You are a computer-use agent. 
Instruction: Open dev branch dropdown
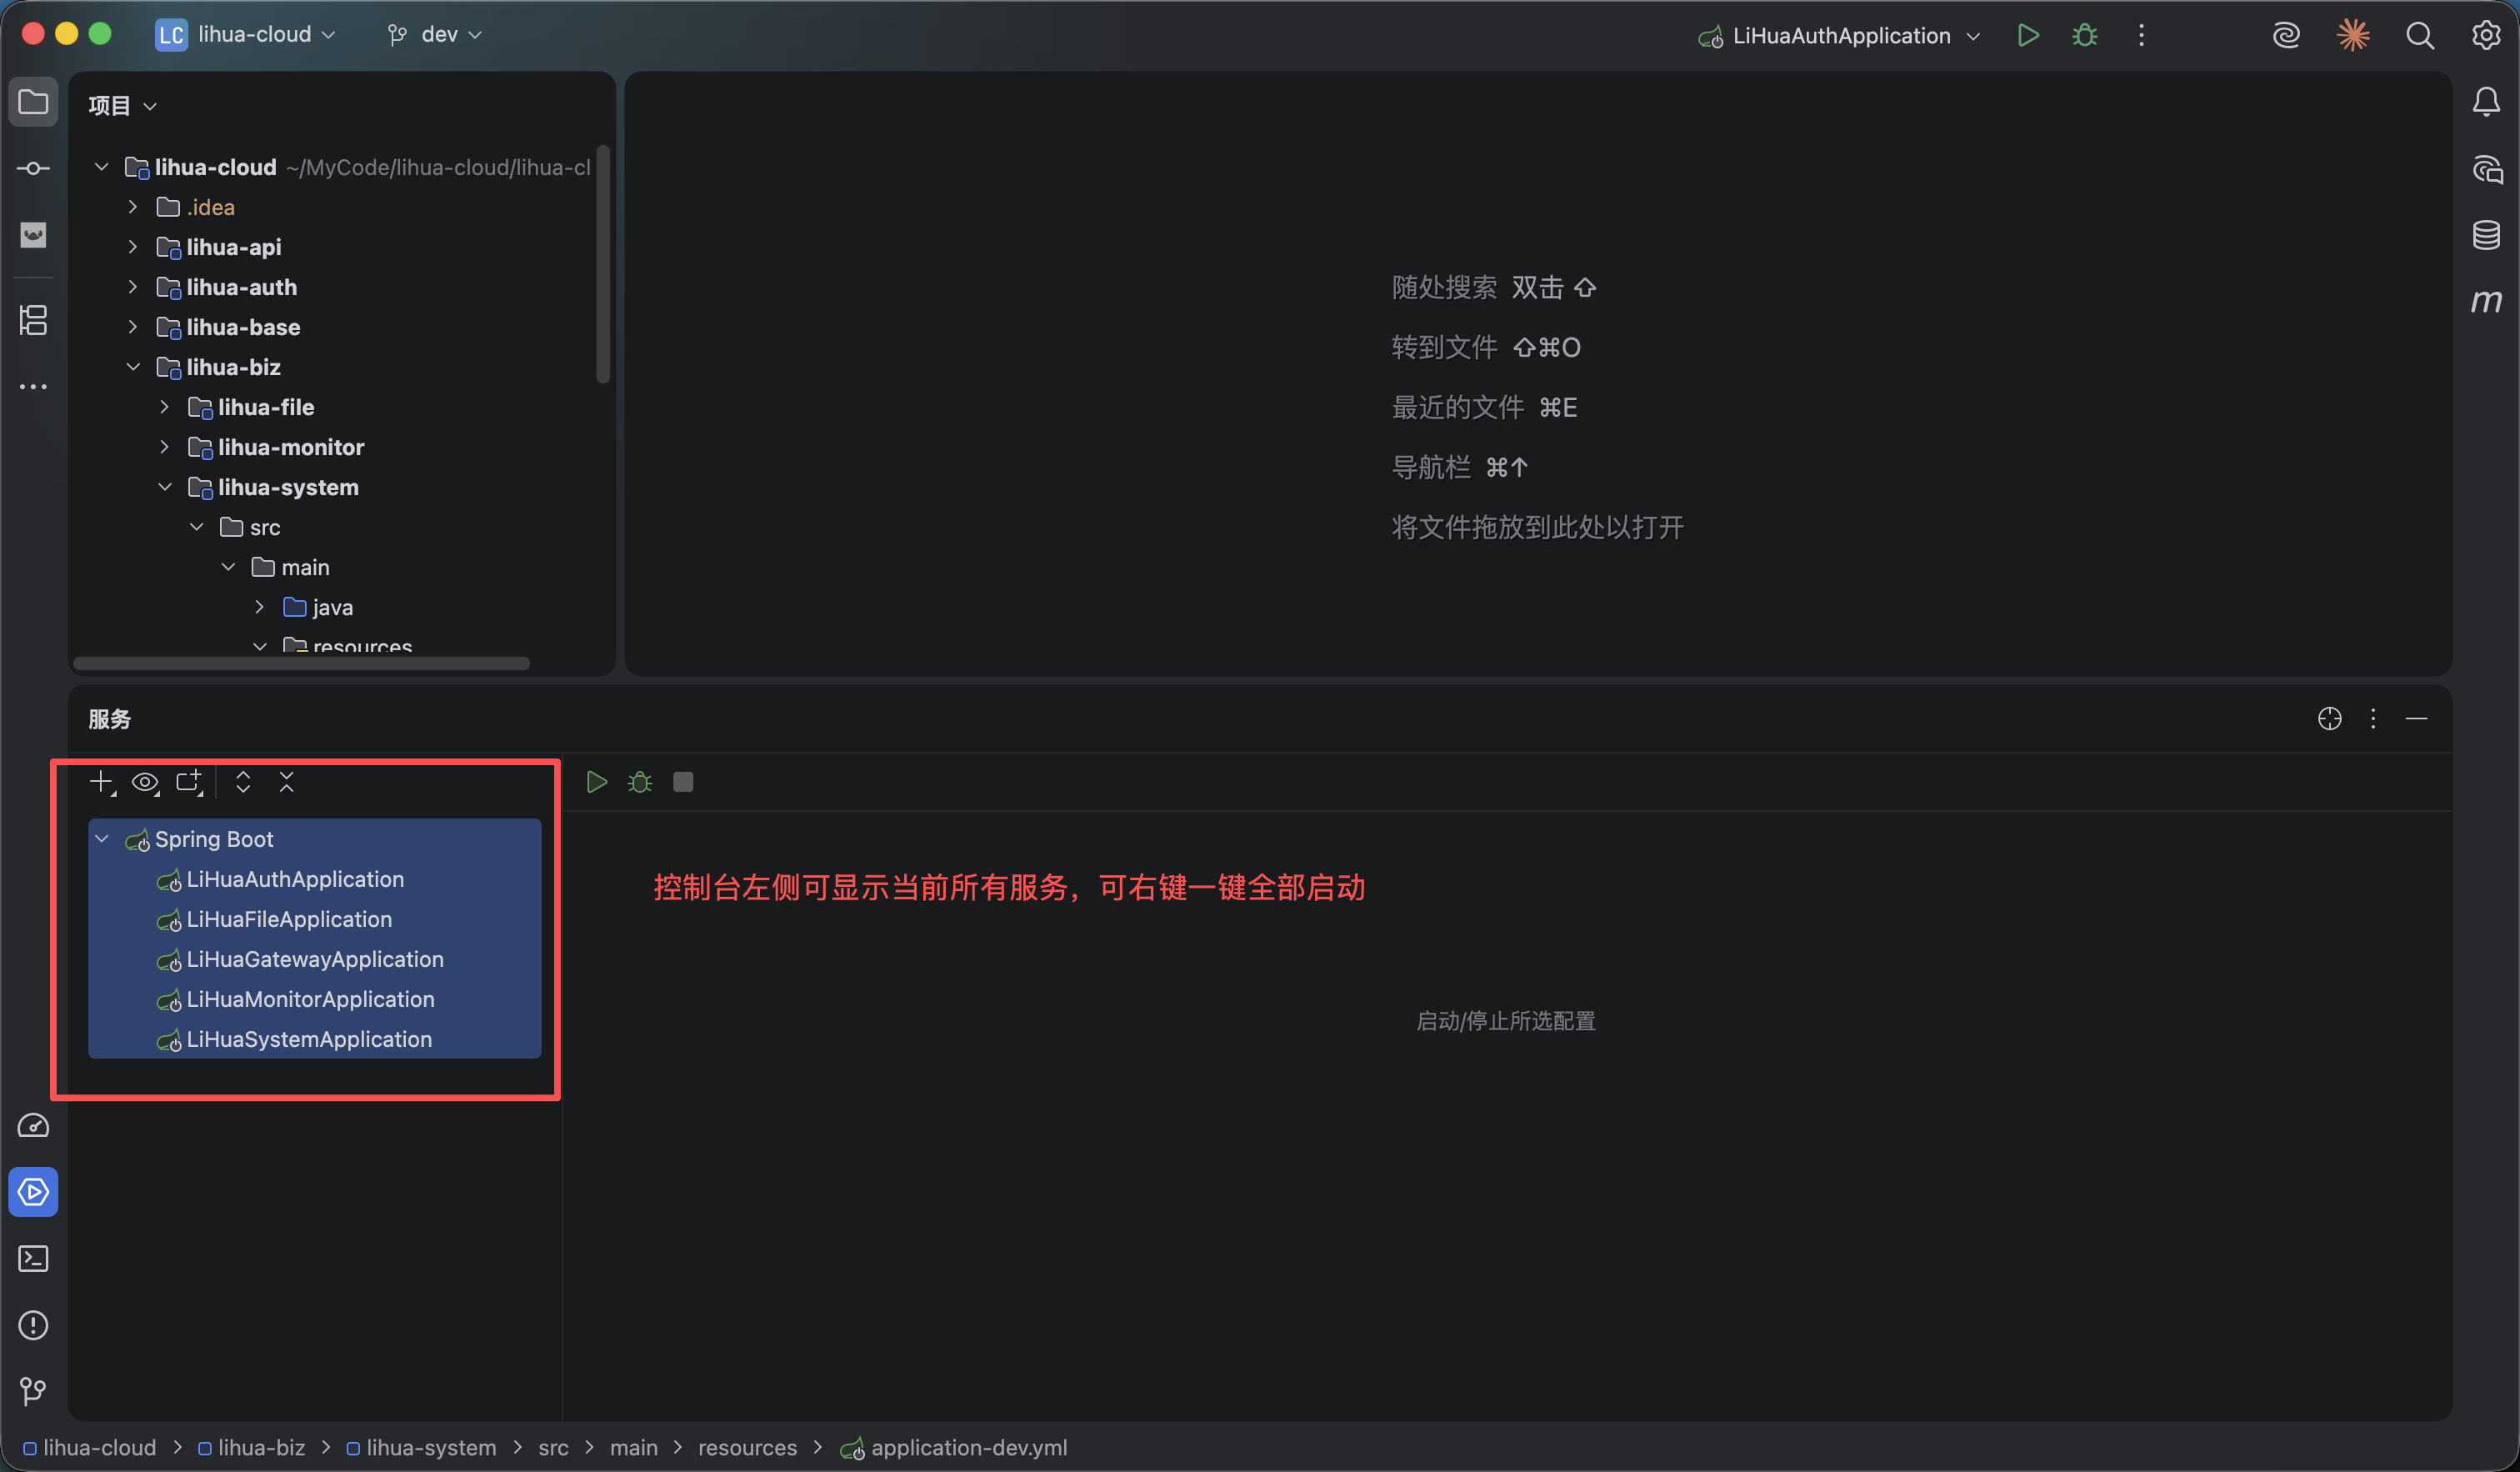pyautogui.click(x=435, y=35)
